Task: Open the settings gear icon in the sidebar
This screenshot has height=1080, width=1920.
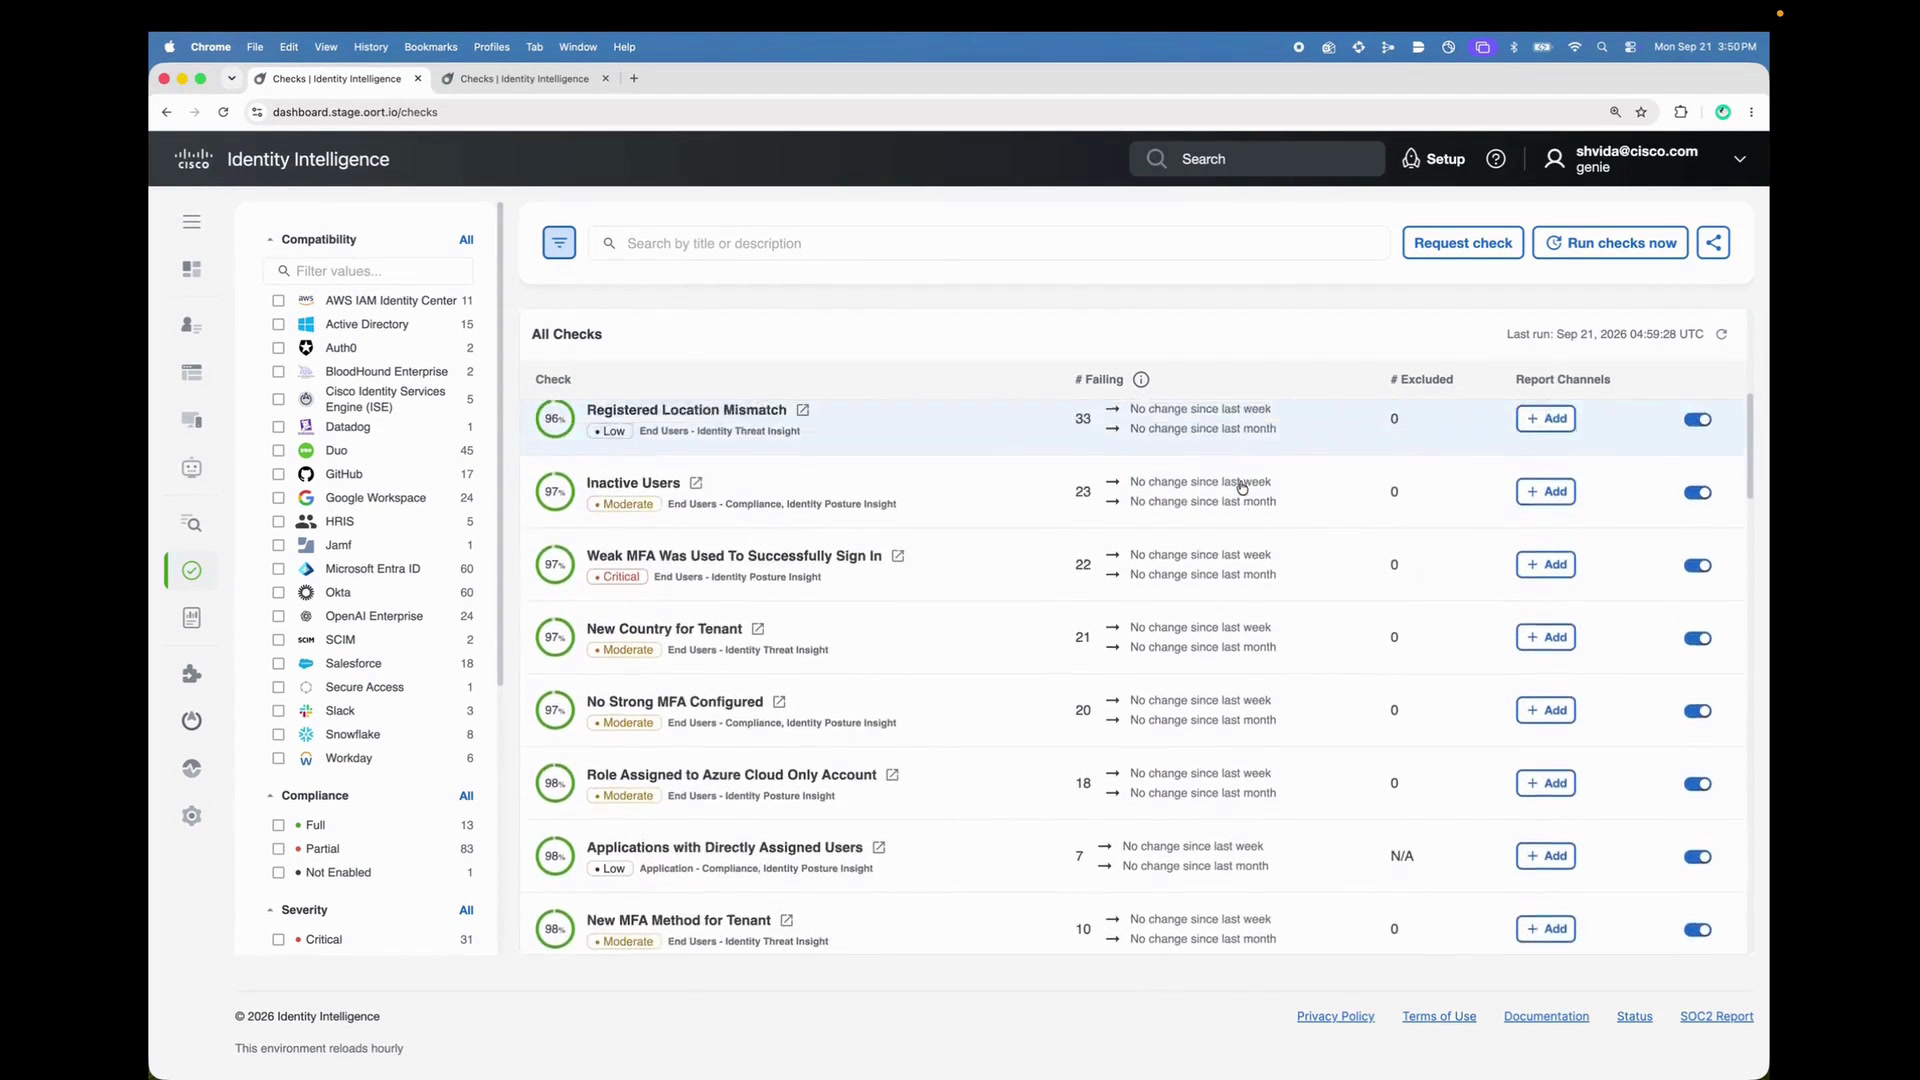Action: point(192,816)
